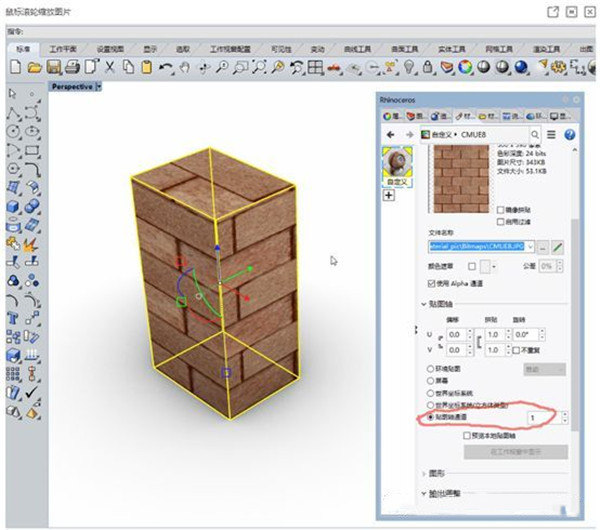Choose the Zoom Extents magnifier icon
This screenshot has height=530, width=600.
click(x=260, y=67)
